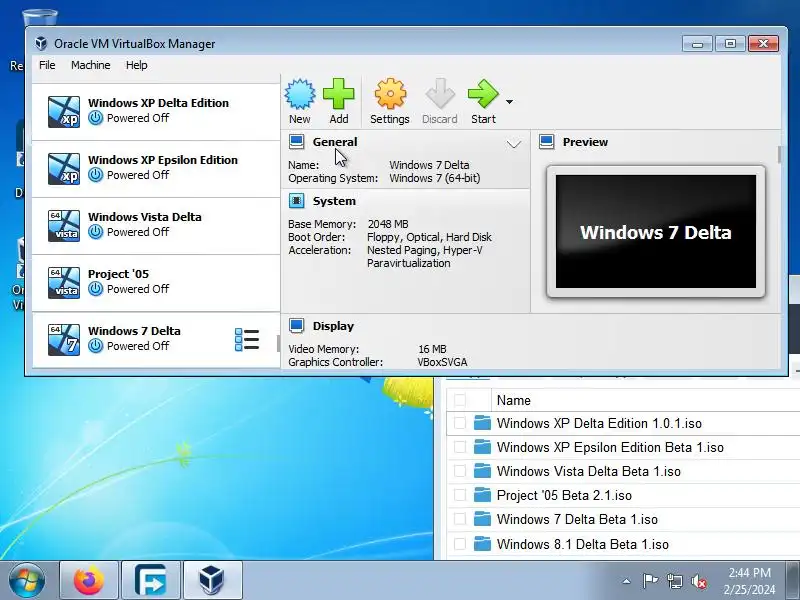Click folder icon of Windows XP Delta Edition 1.0.1.iso
This screenshot has width=800, height=600.
coord(482,423)
